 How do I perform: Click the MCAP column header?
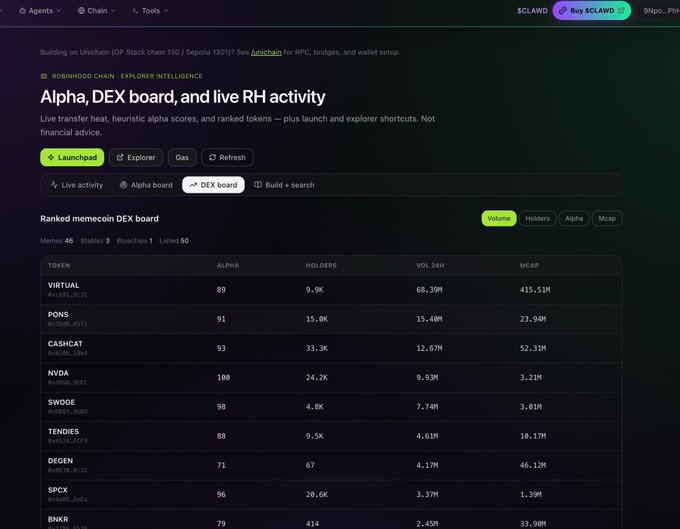529,265
